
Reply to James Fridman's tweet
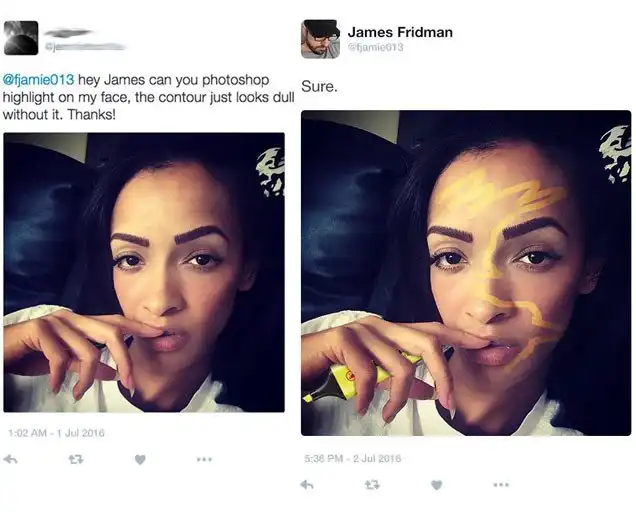click(307, 484)
